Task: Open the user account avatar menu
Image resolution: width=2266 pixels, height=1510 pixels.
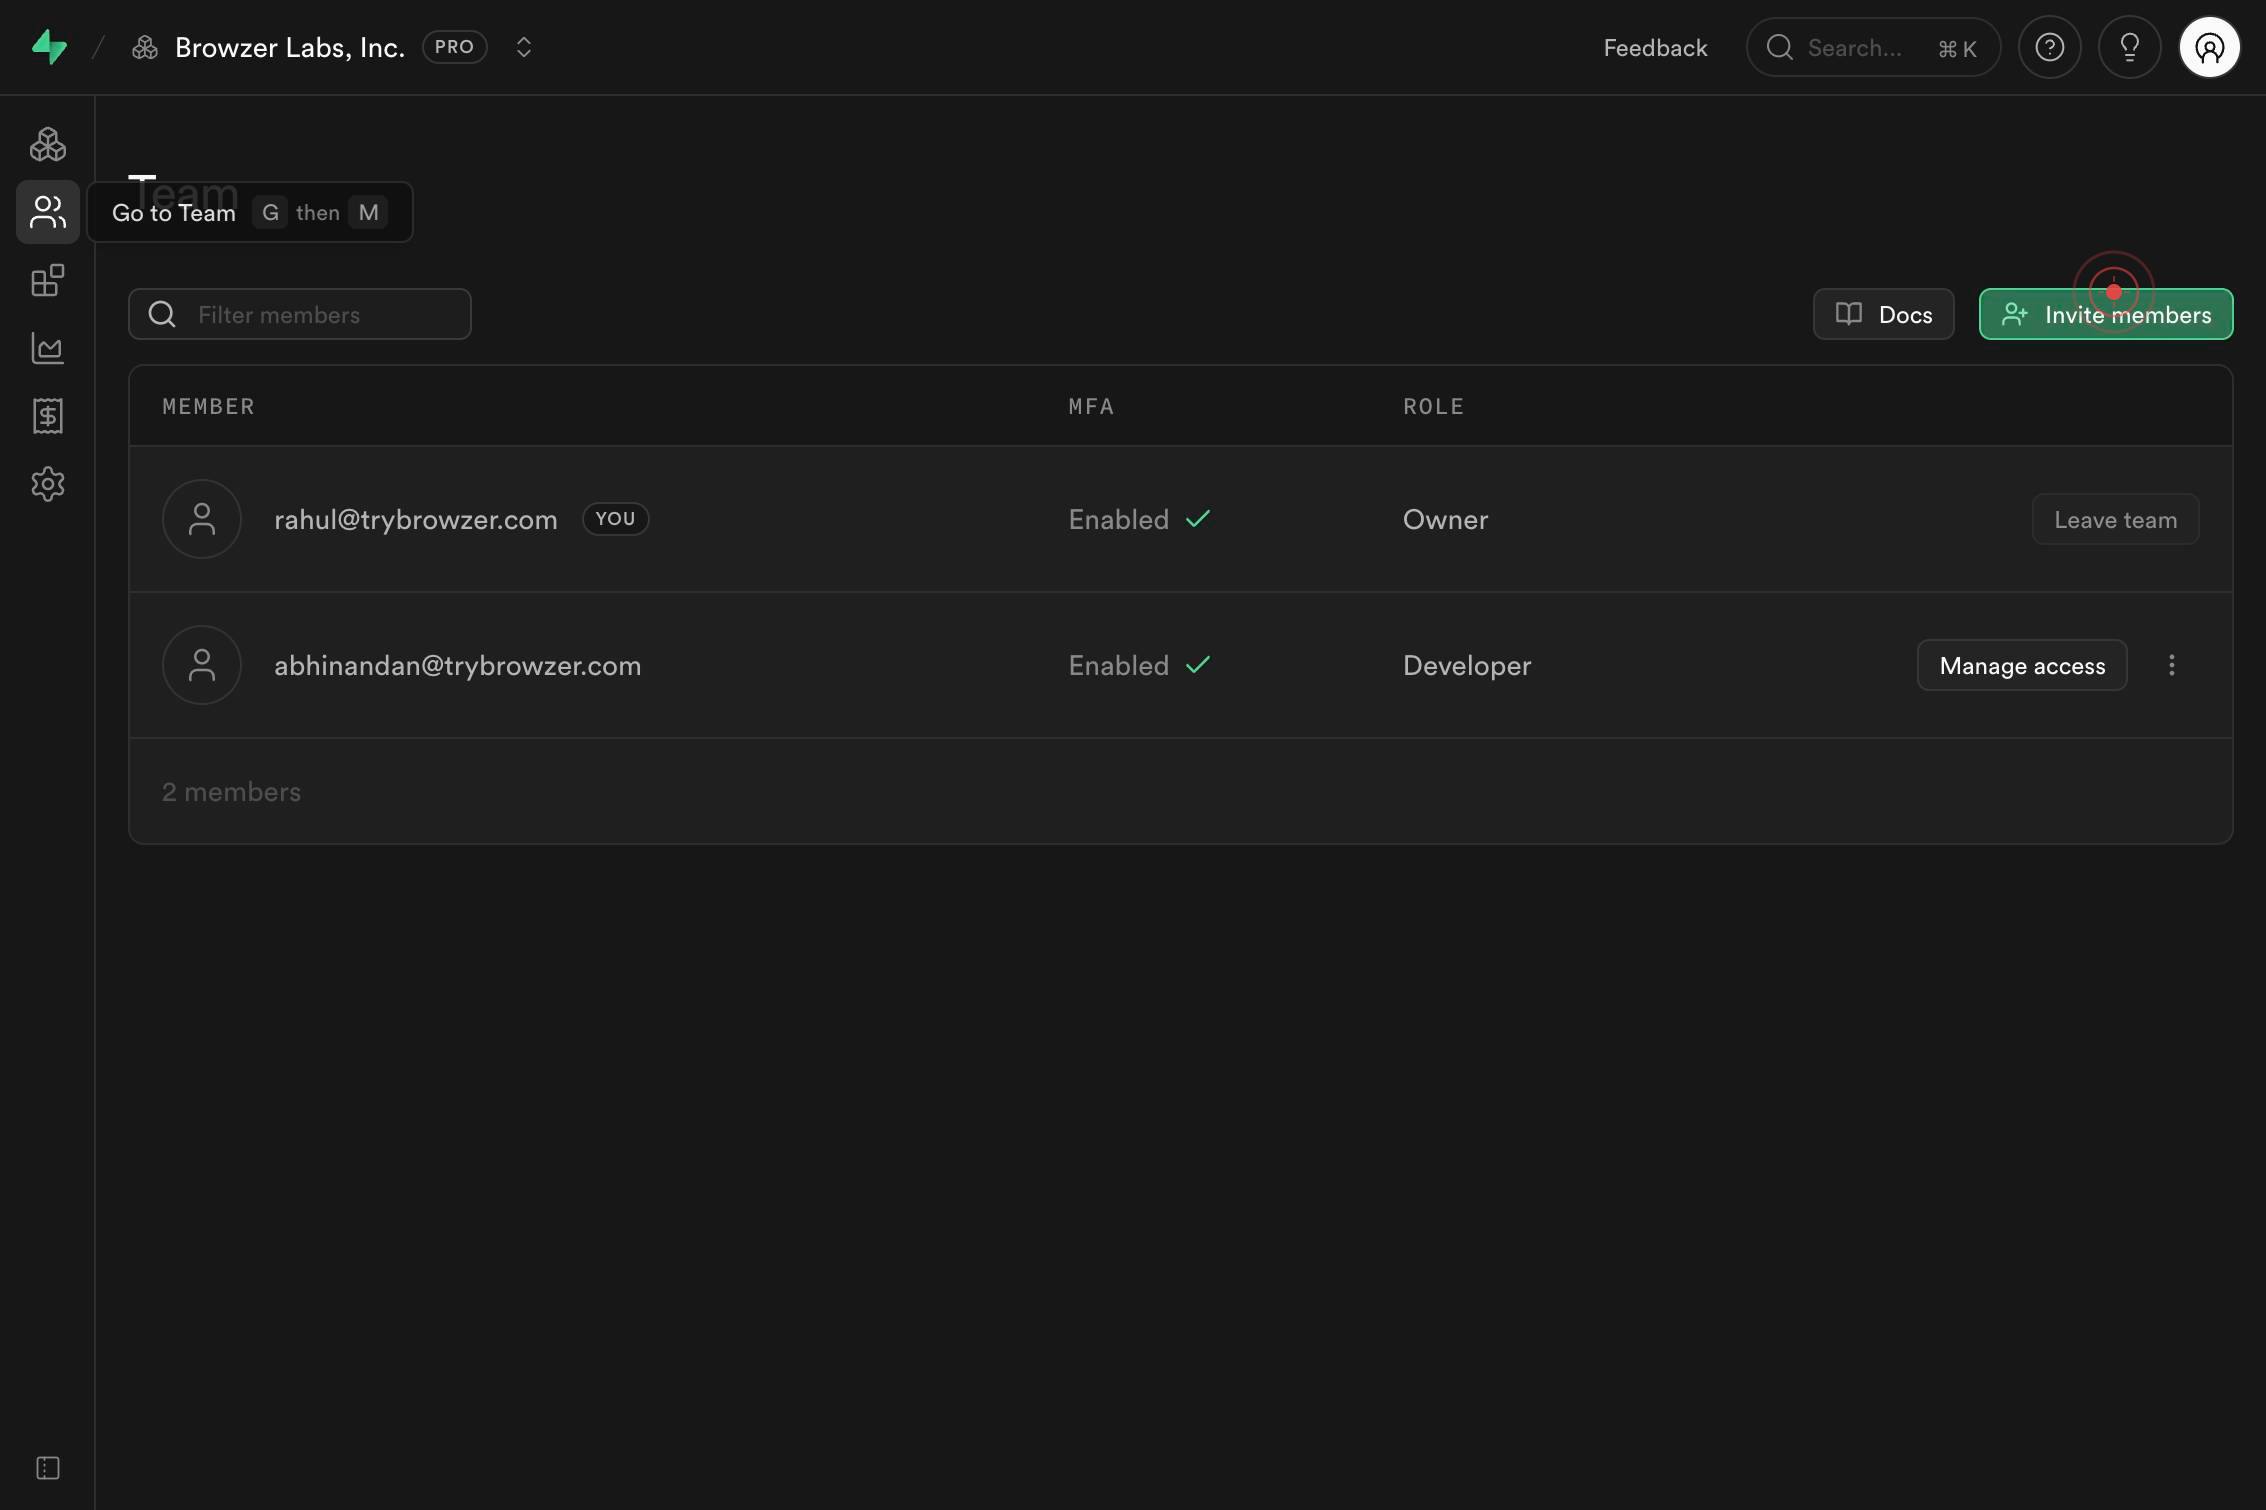Action: 2210,47
